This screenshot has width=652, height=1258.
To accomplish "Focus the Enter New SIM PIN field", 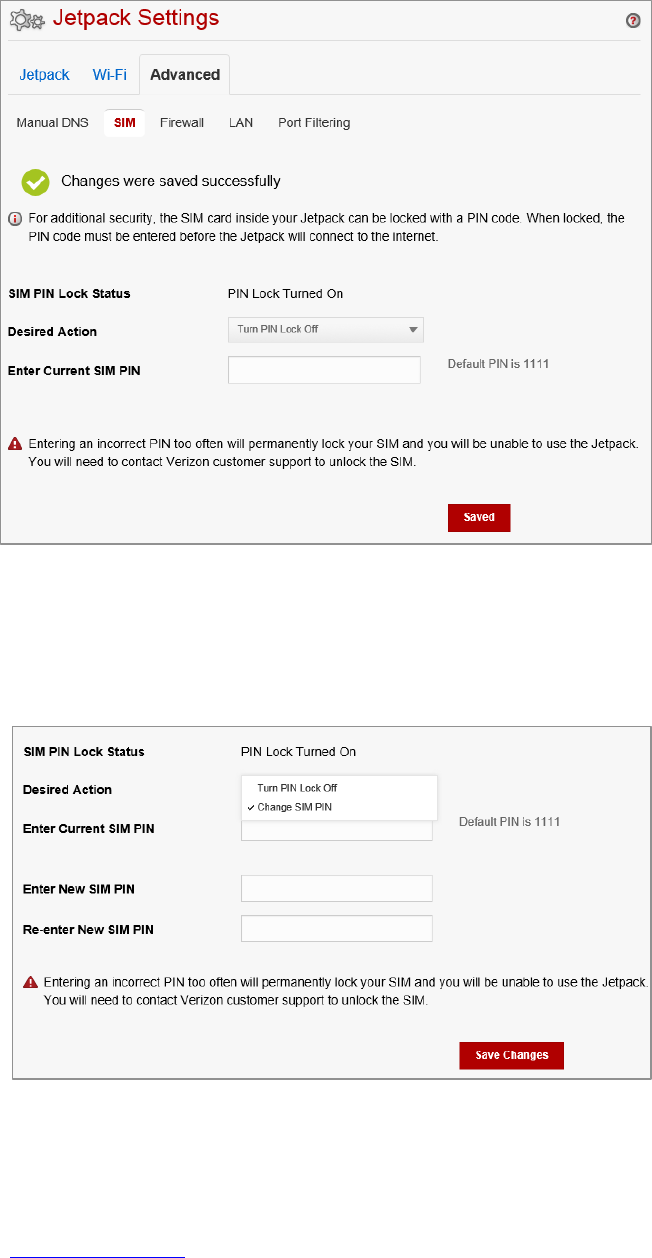I will coord(337,889).
